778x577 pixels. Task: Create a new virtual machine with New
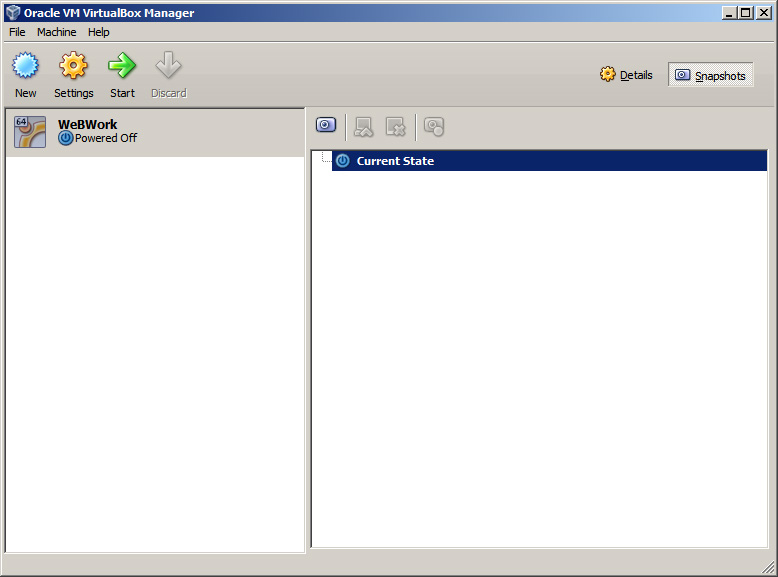[x=25, y=74]
